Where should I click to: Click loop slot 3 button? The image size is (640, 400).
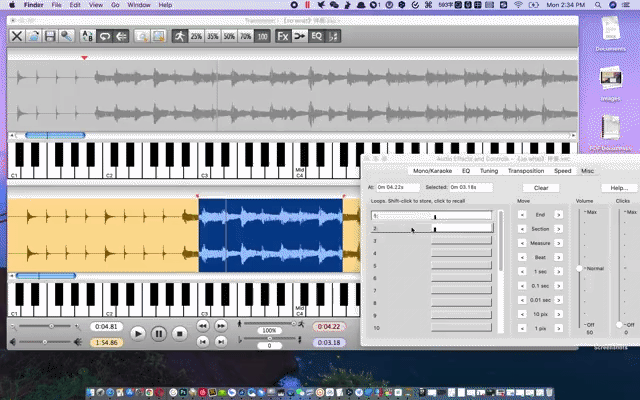(461, 241)
